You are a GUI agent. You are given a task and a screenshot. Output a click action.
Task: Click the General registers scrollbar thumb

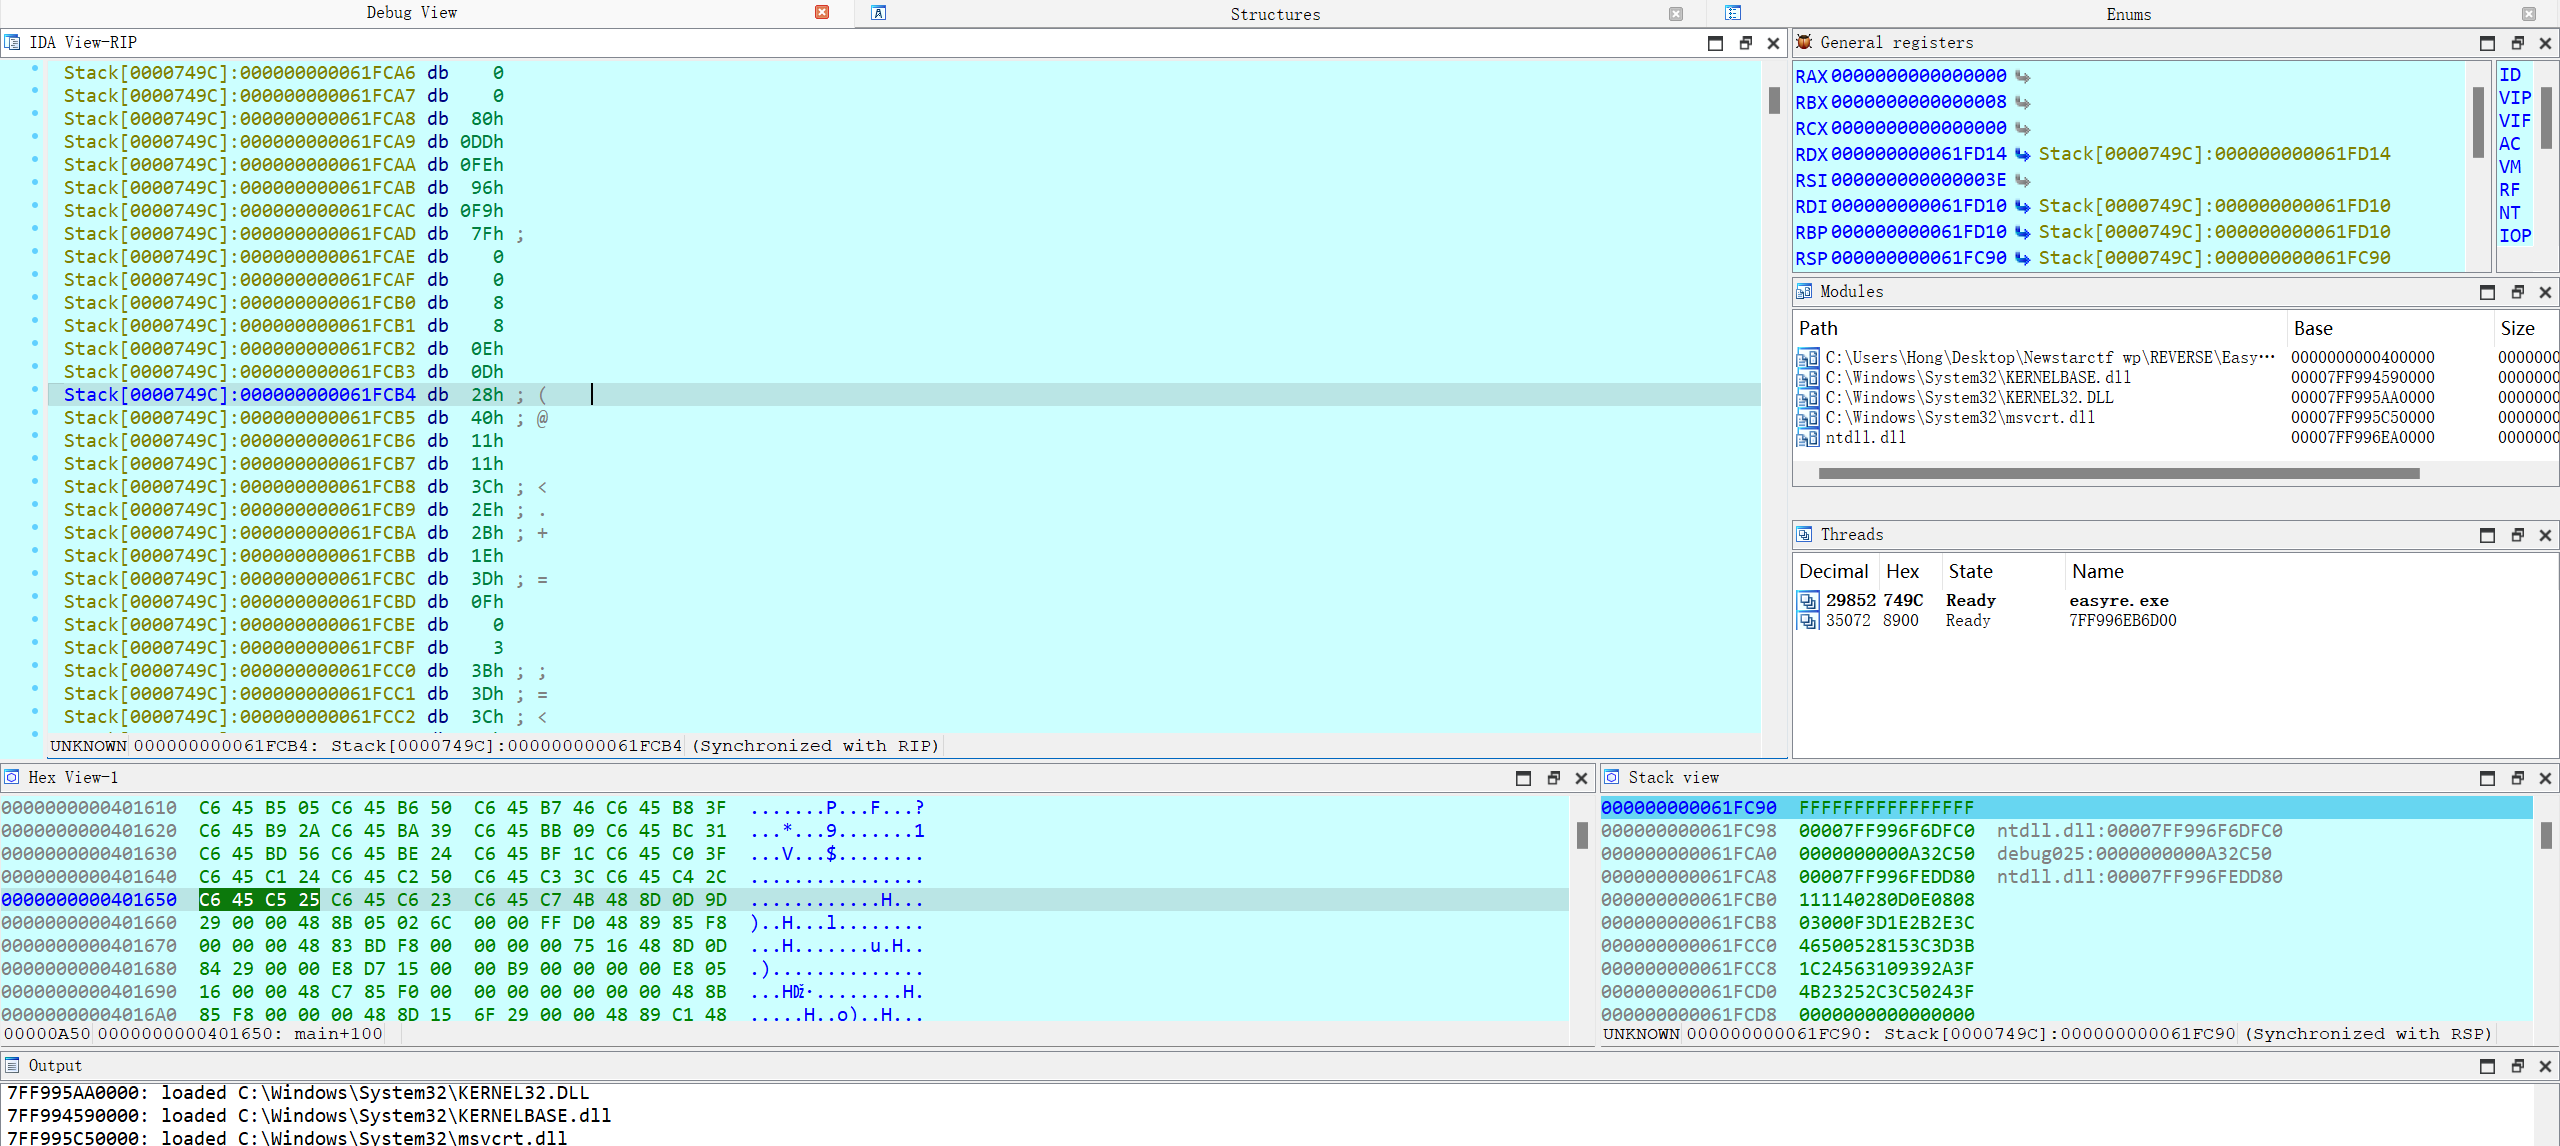point(2478,122)
